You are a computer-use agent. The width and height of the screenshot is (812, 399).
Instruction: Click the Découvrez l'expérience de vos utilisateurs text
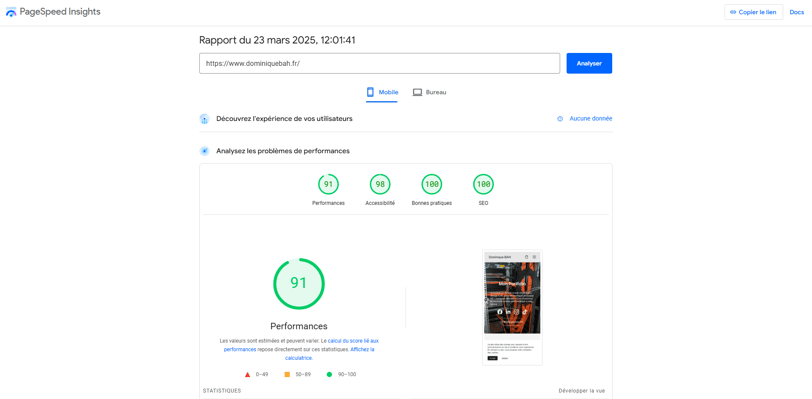[284, 119]
